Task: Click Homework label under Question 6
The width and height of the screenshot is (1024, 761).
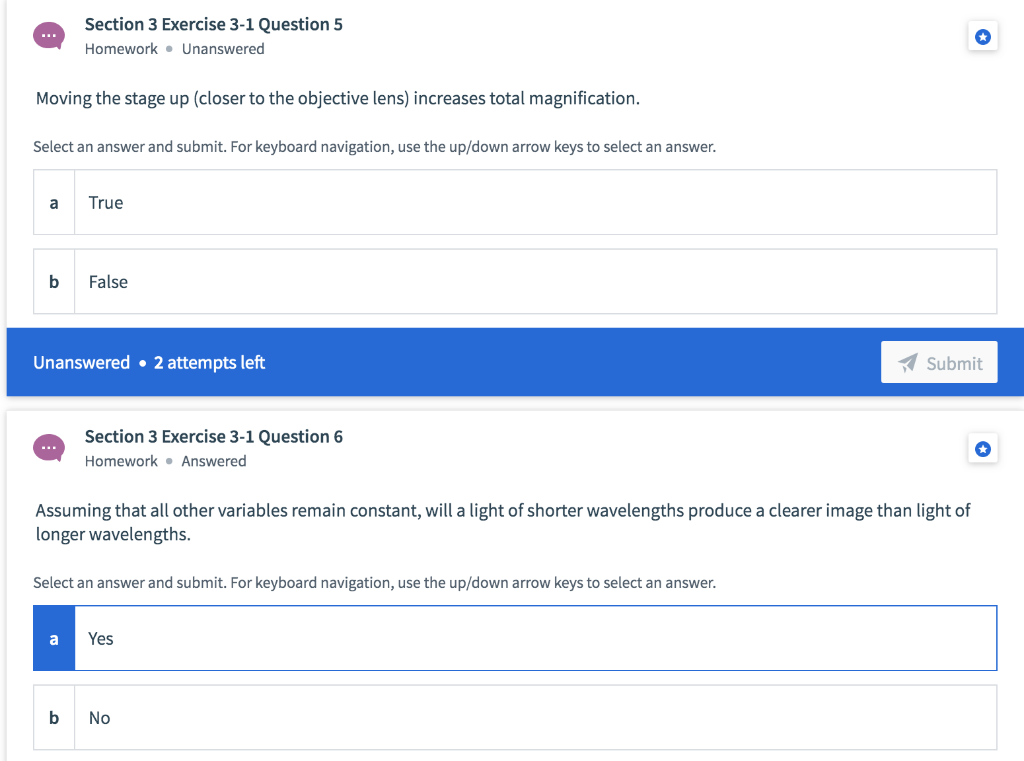Action: (121, 461)
